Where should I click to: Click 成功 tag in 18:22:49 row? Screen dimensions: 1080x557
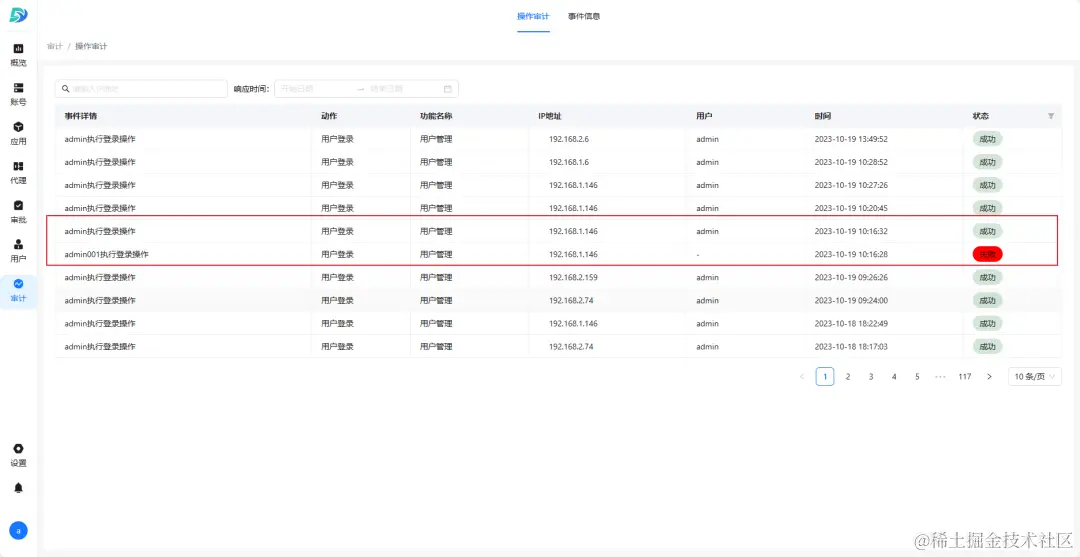(987, 324)
